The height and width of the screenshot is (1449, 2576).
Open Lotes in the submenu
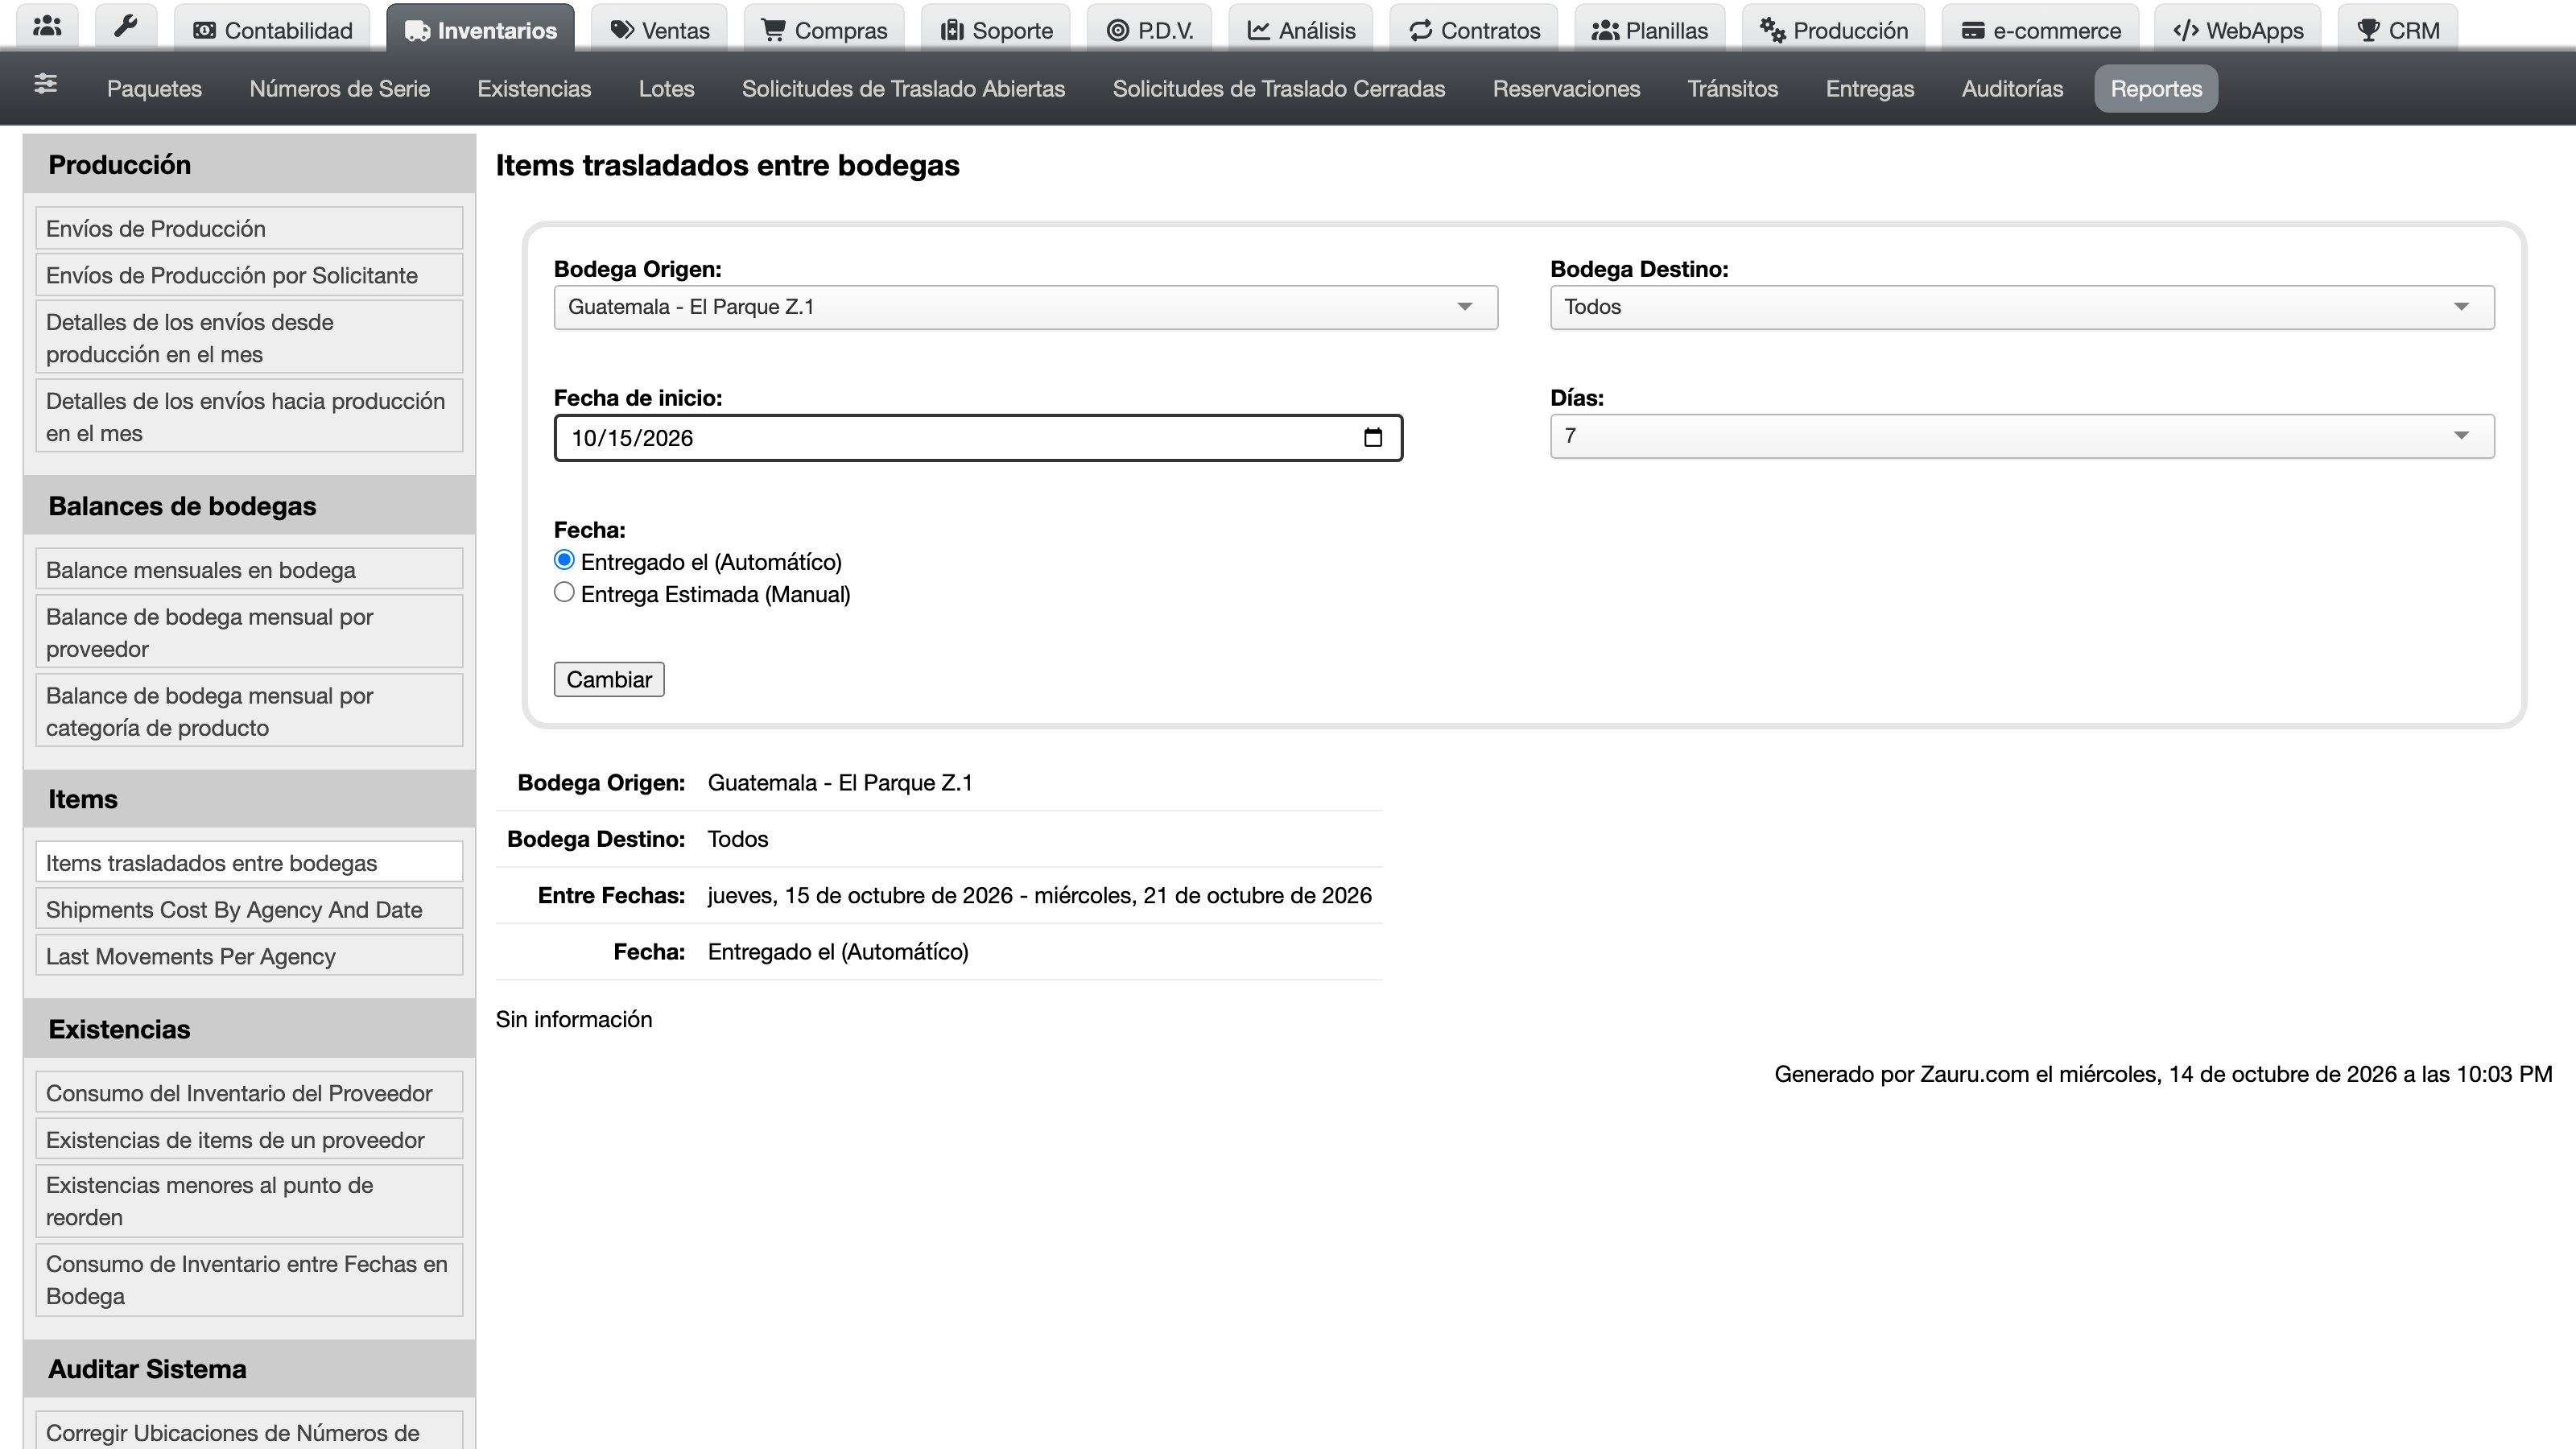(666, 88)
